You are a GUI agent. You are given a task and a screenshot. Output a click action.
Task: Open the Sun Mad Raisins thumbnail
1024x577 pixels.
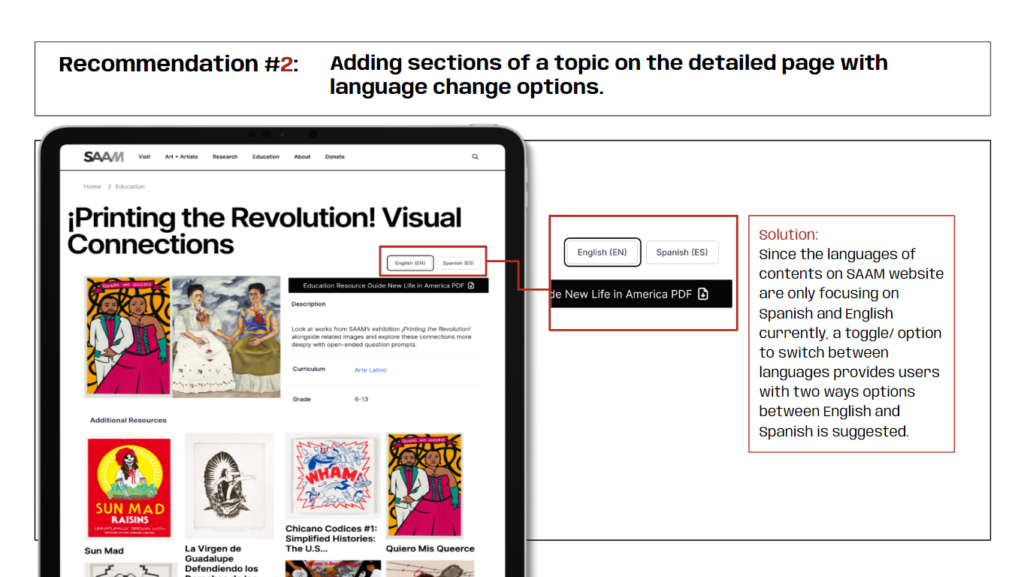tap(129, 488)
